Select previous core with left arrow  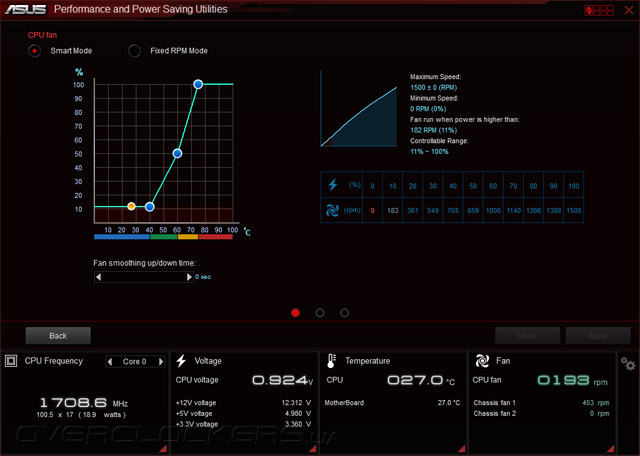point(109,361)
